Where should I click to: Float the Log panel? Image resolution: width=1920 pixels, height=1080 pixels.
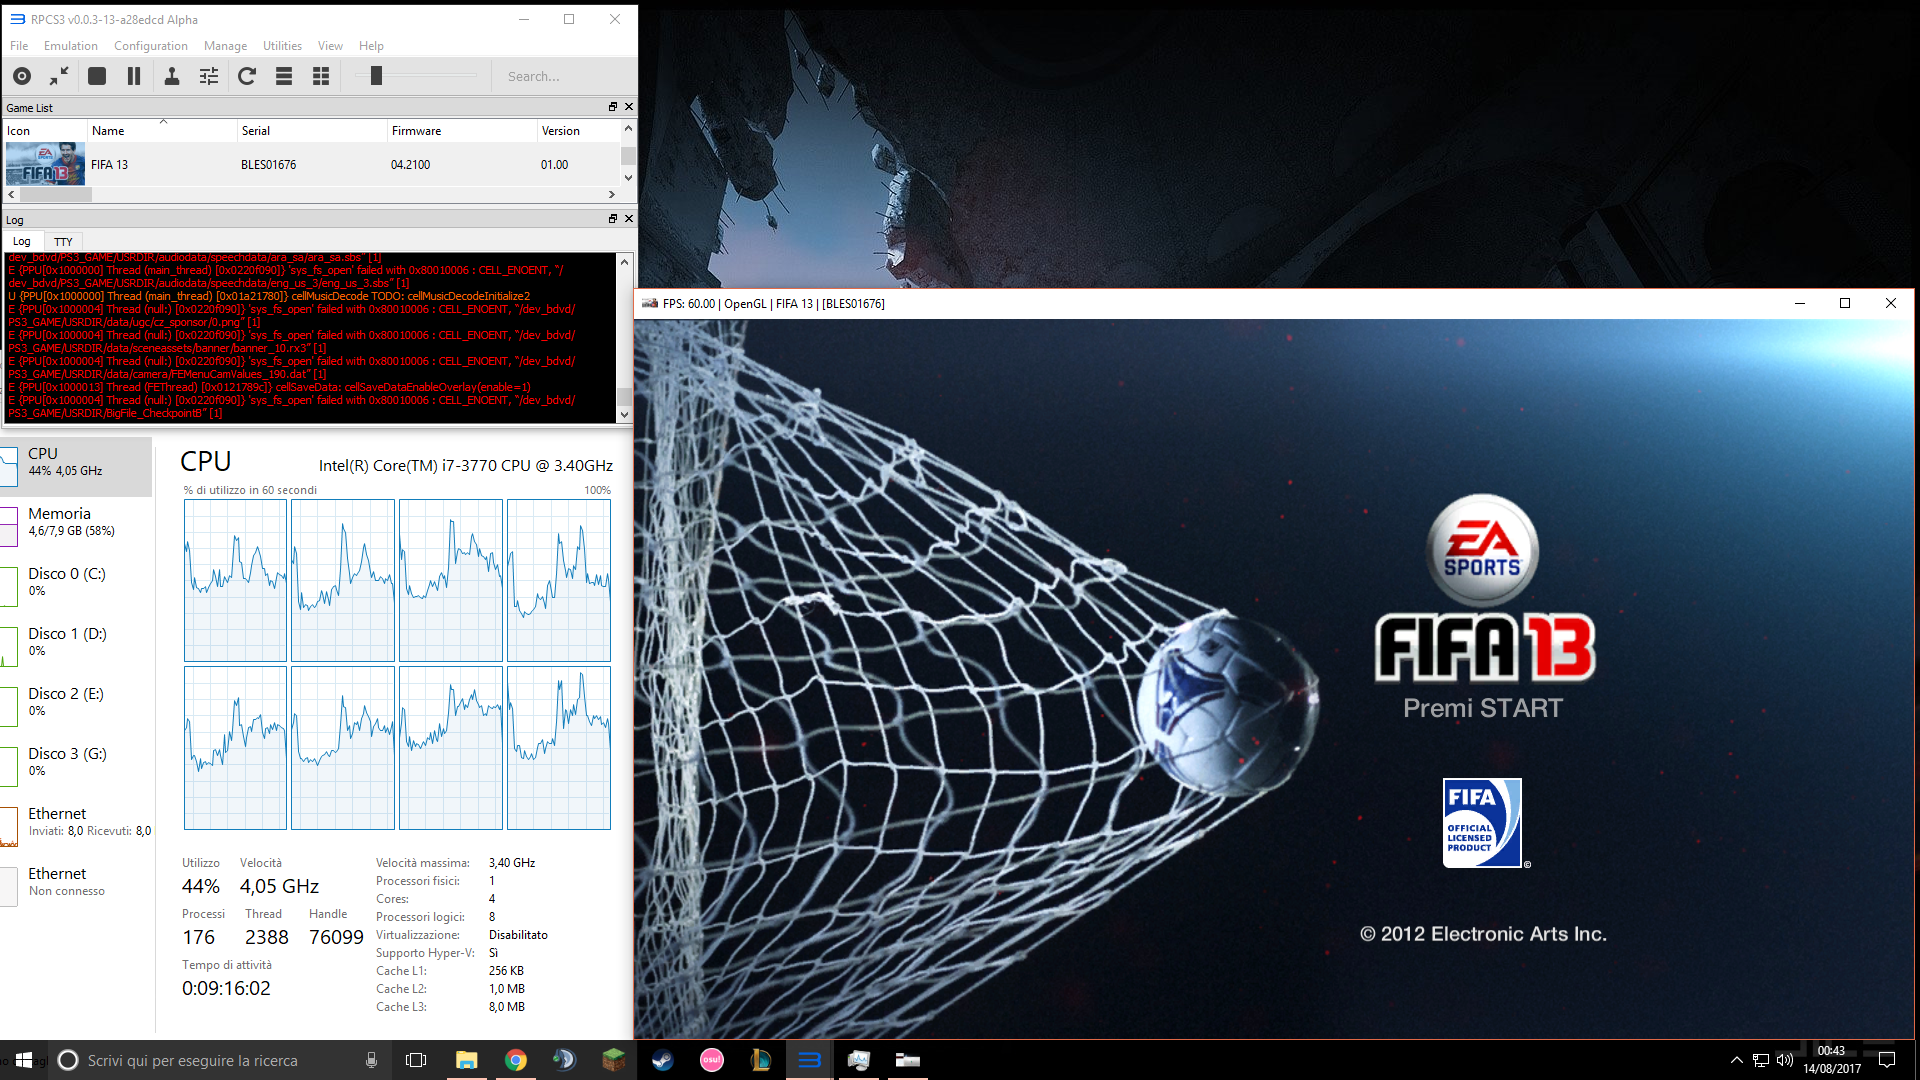(613, 218)
